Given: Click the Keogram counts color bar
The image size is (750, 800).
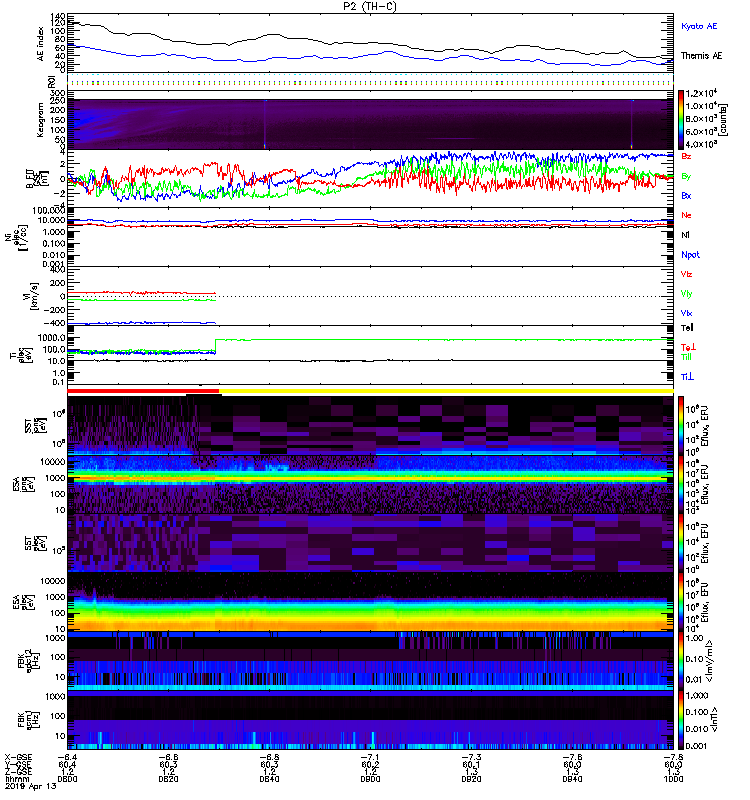Looking at the screenshot, I should [x=681, y=120].
